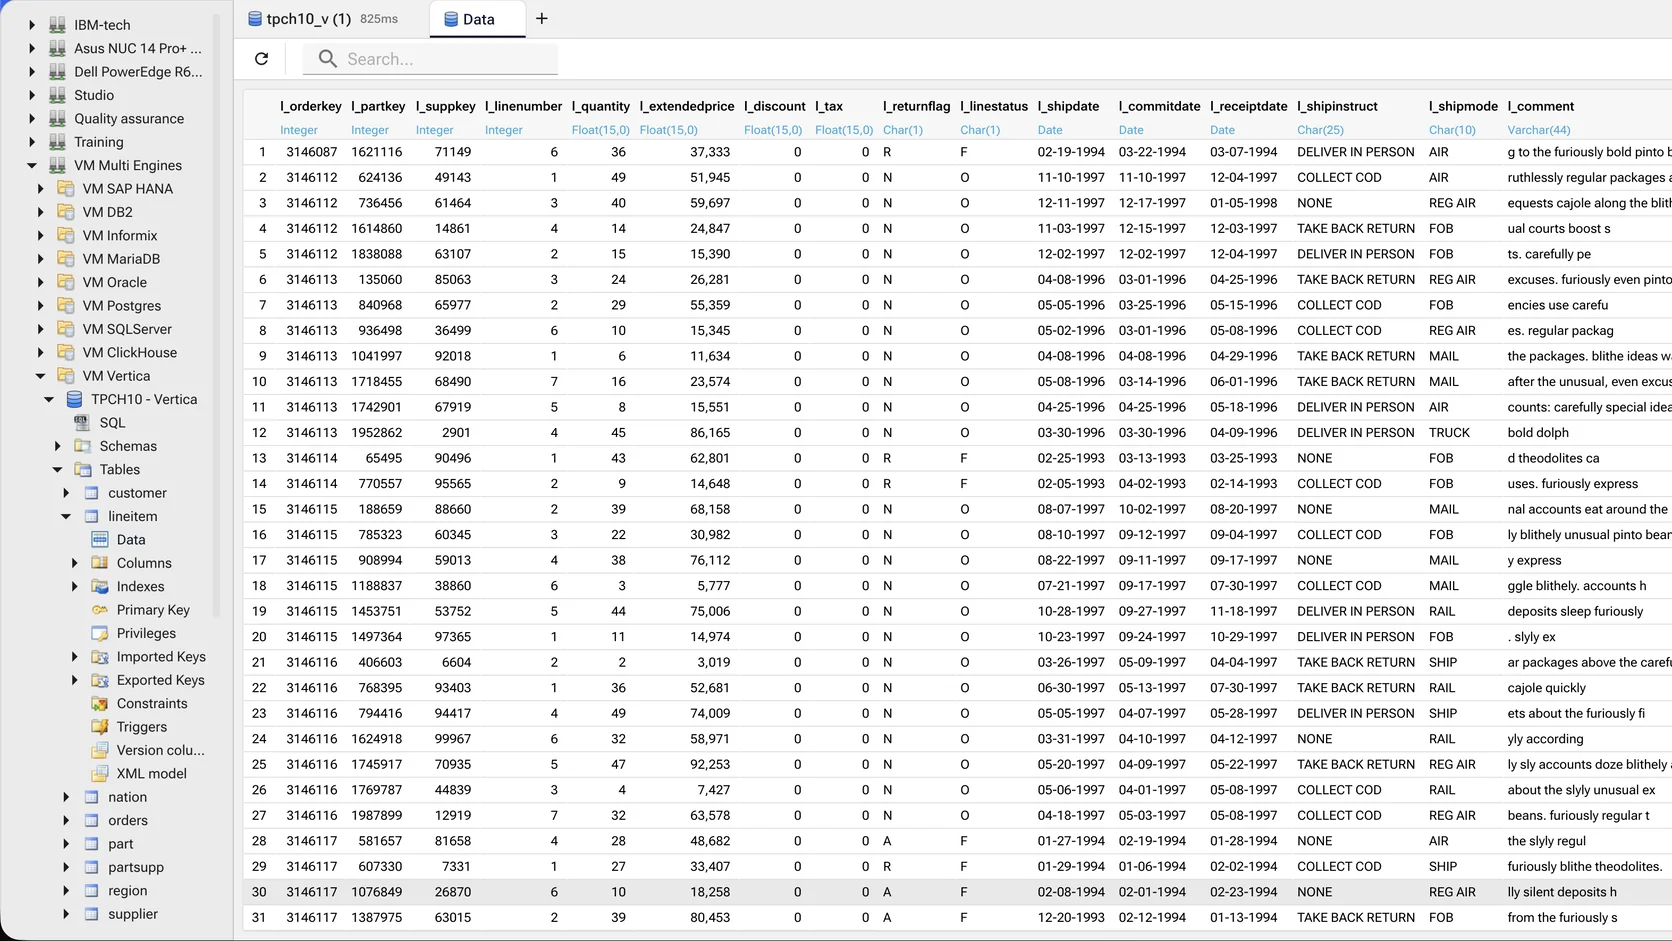Select the Data tab
1672x941 pixels.
click(477, 19)
